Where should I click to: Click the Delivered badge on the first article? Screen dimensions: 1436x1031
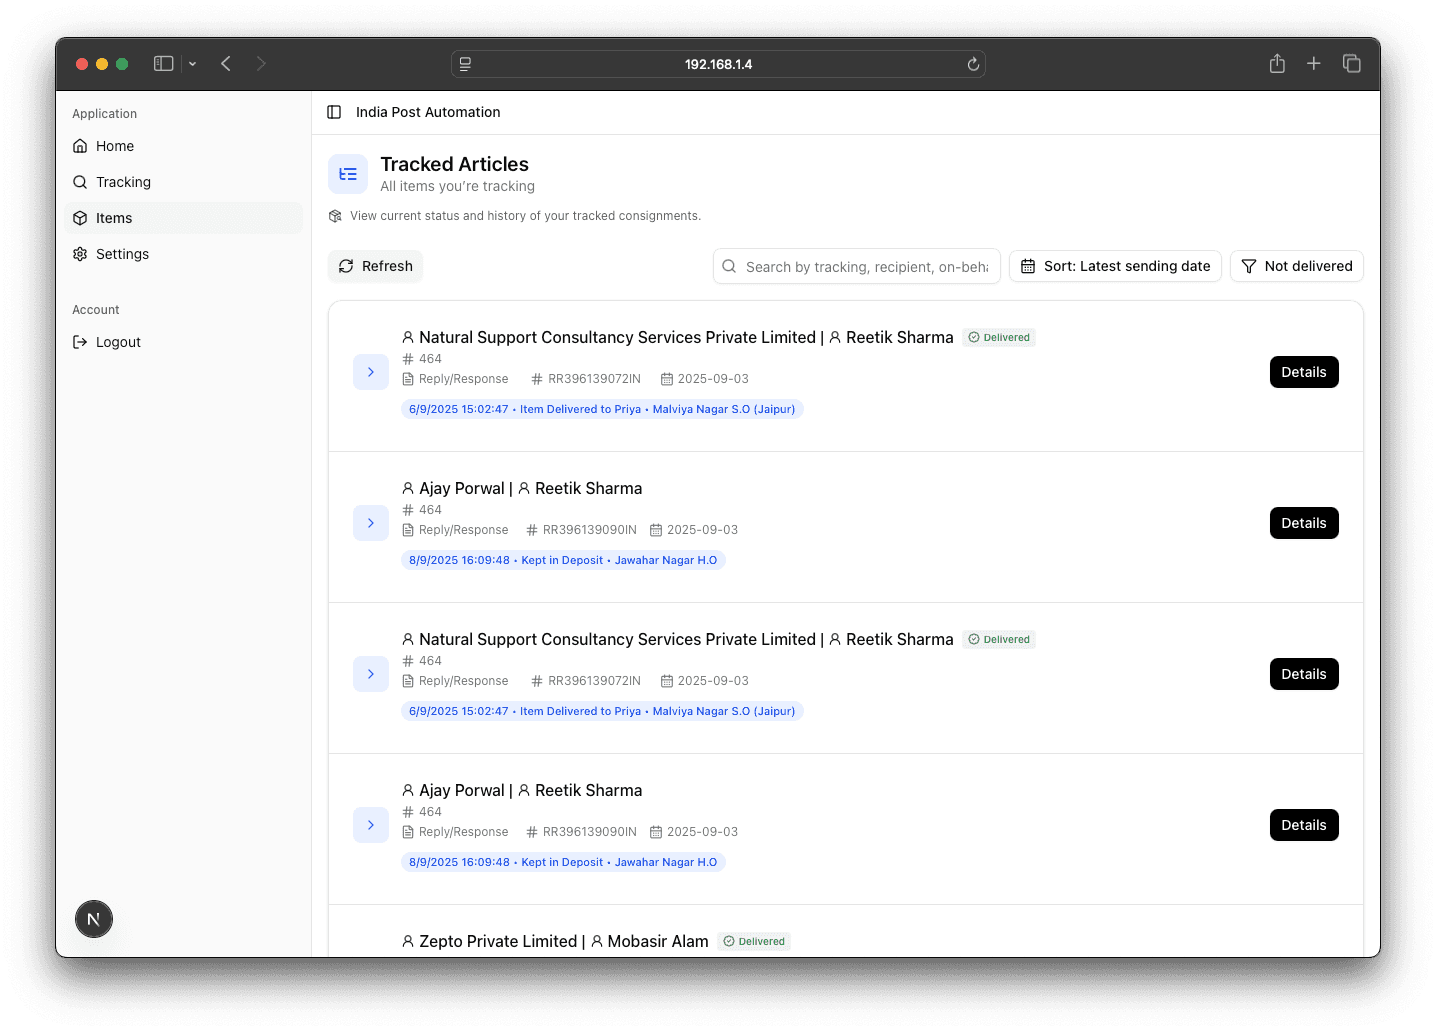pos(999,337)
